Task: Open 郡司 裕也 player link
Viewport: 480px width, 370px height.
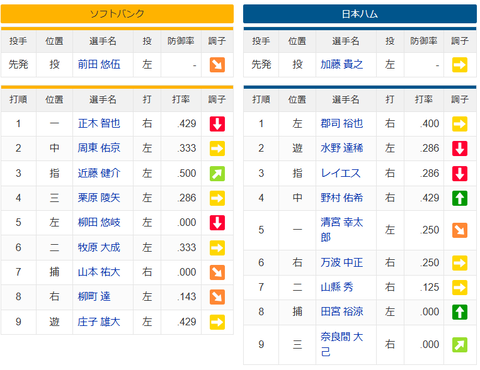Action: 342,124
